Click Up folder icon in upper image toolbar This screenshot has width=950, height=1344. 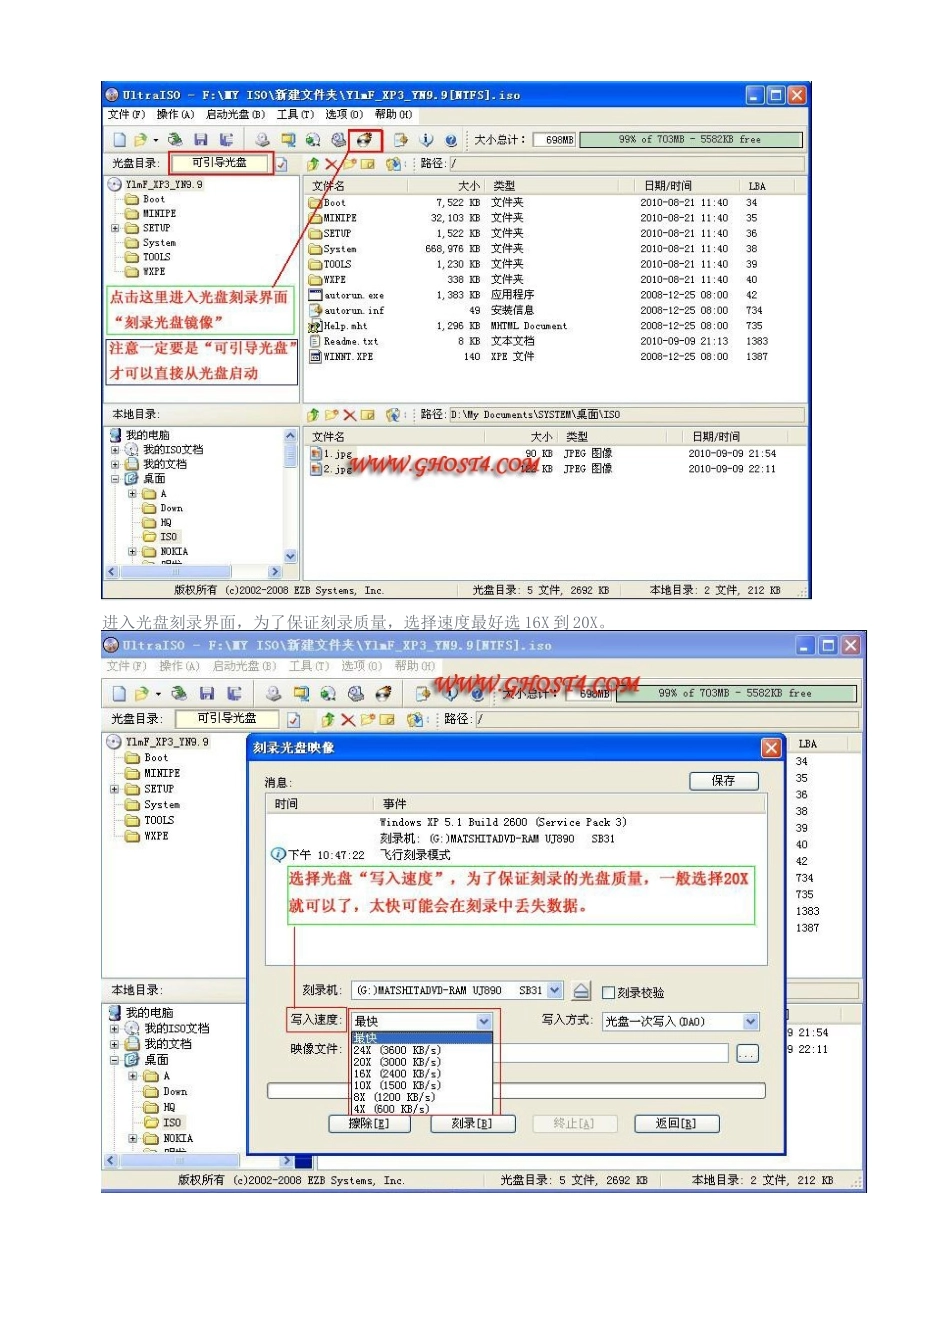(x=313, y=164)
